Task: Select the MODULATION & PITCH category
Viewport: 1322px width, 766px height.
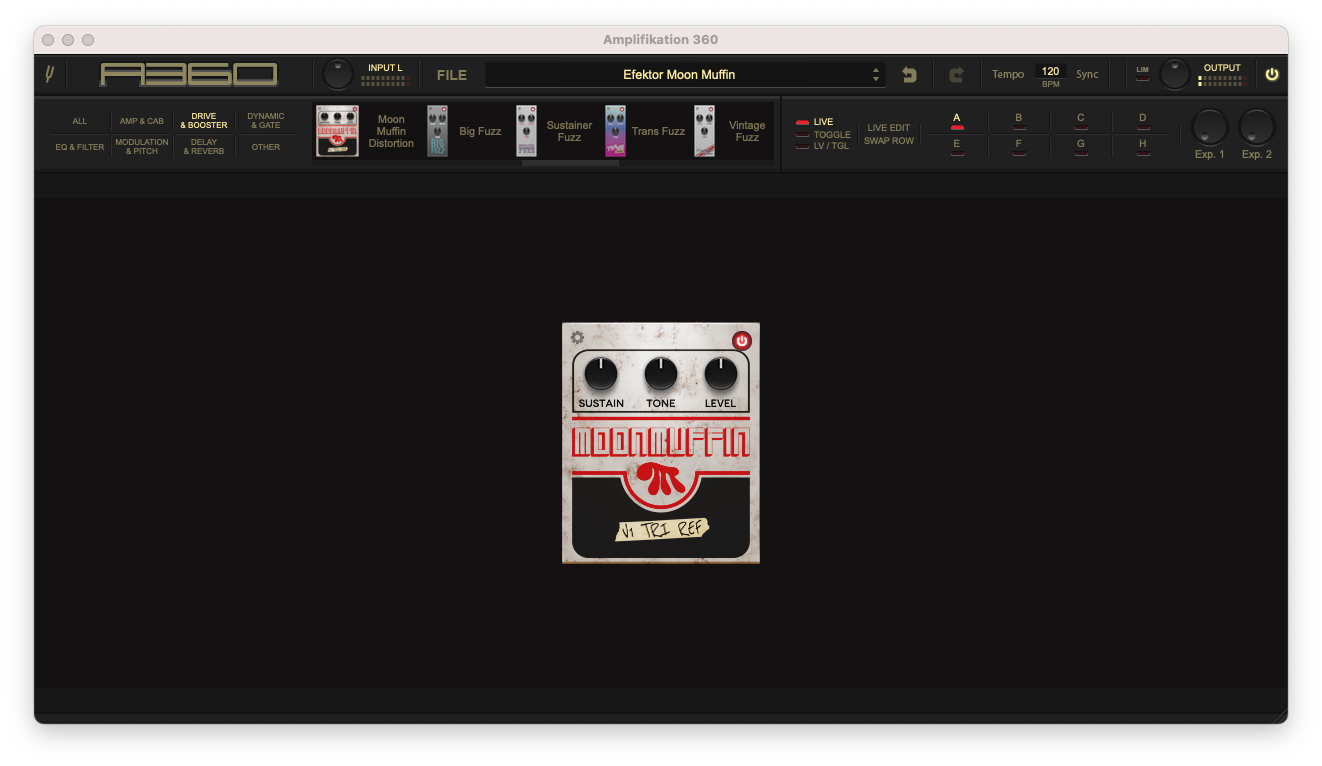Action: pos(142,147)
